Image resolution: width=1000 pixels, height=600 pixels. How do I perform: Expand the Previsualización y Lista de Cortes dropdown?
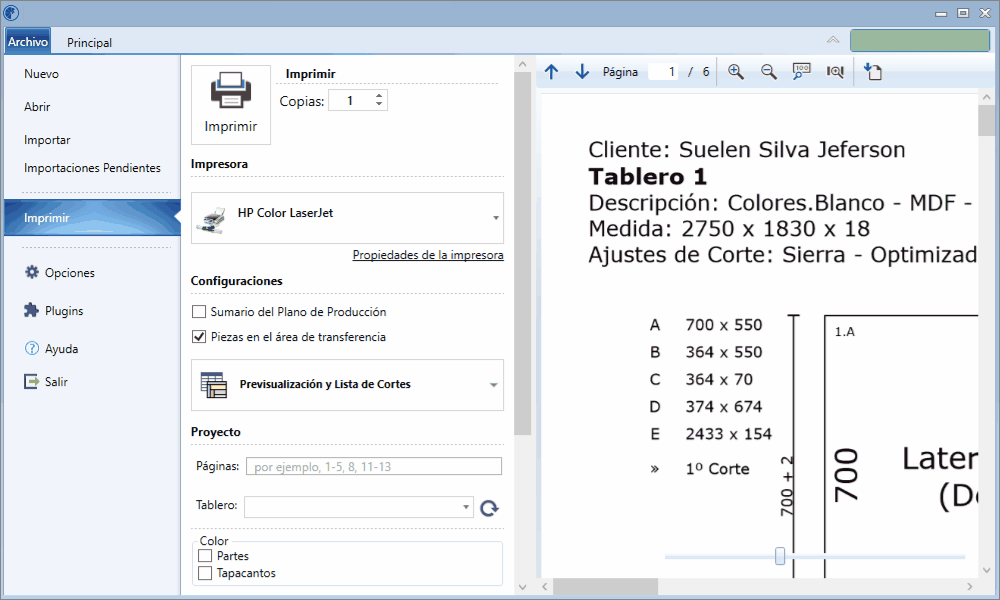point(494,385)
